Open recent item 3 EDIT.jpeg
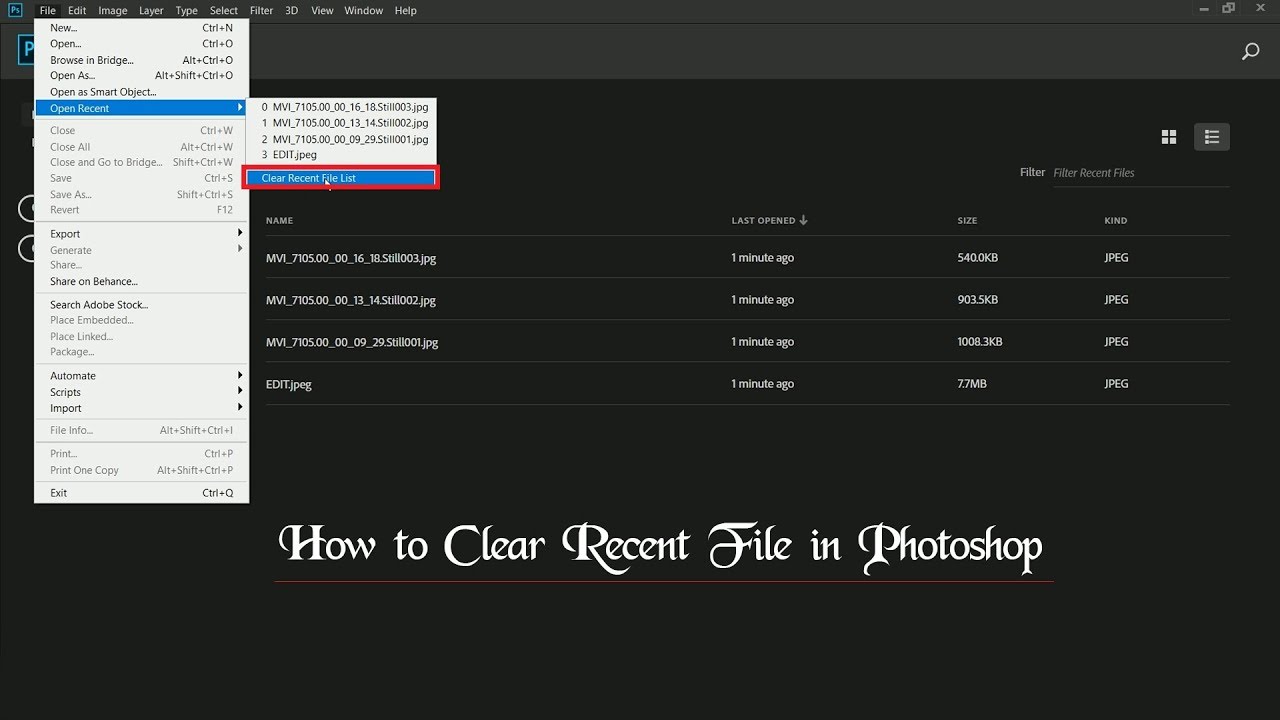The width and height of the screenshot is (1280, 720). [x=340, y=155]
